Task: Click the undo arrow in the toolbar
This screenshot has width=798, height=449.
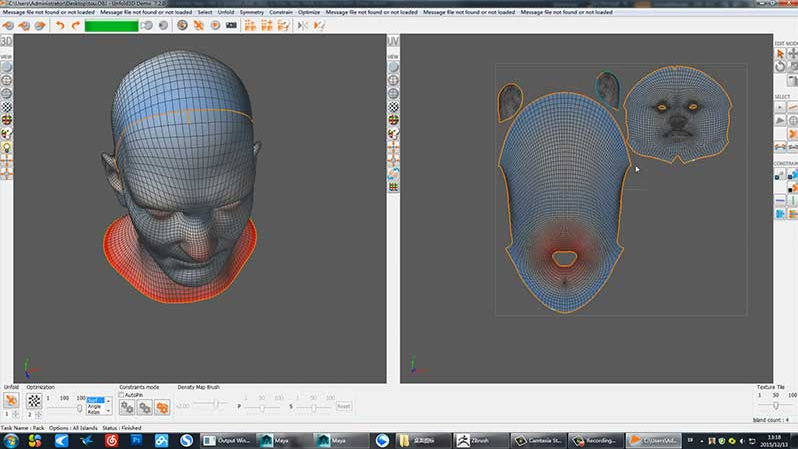Action: click(60, 25)
